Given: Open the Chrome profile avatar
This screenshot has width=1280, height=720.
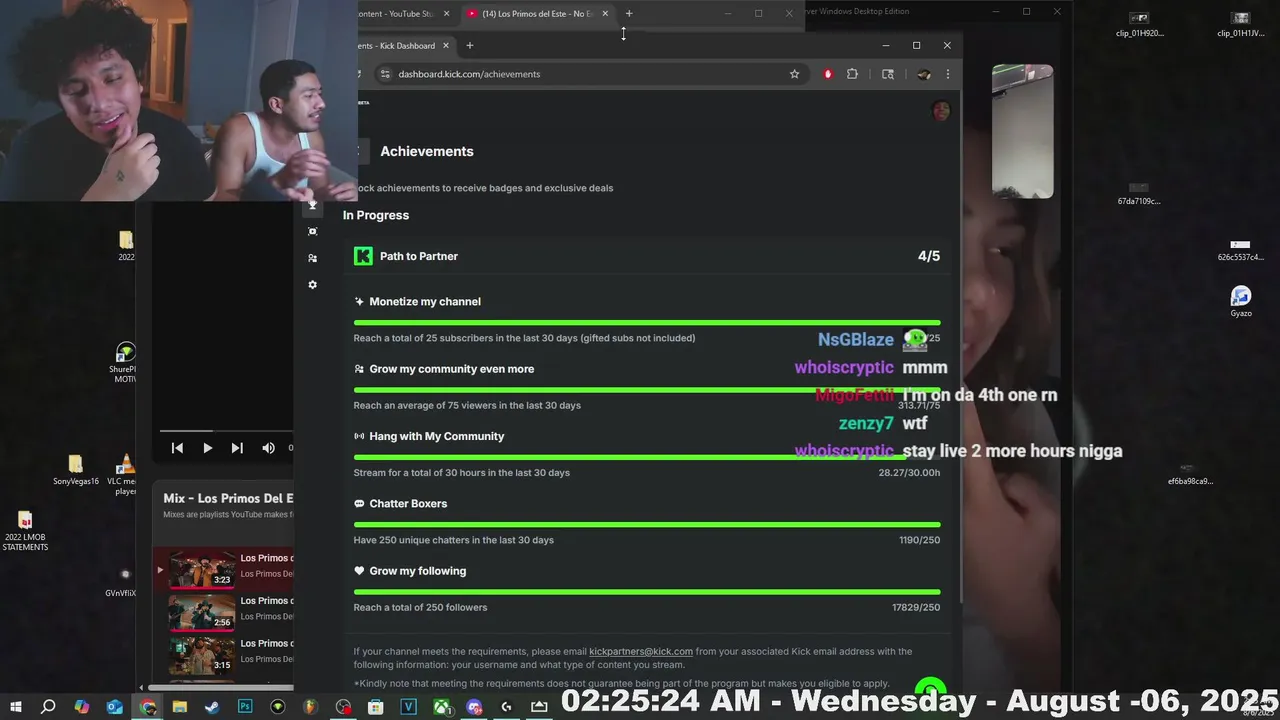Looking at the screenshot, I should pyautogui.click(x=924, y=74).
